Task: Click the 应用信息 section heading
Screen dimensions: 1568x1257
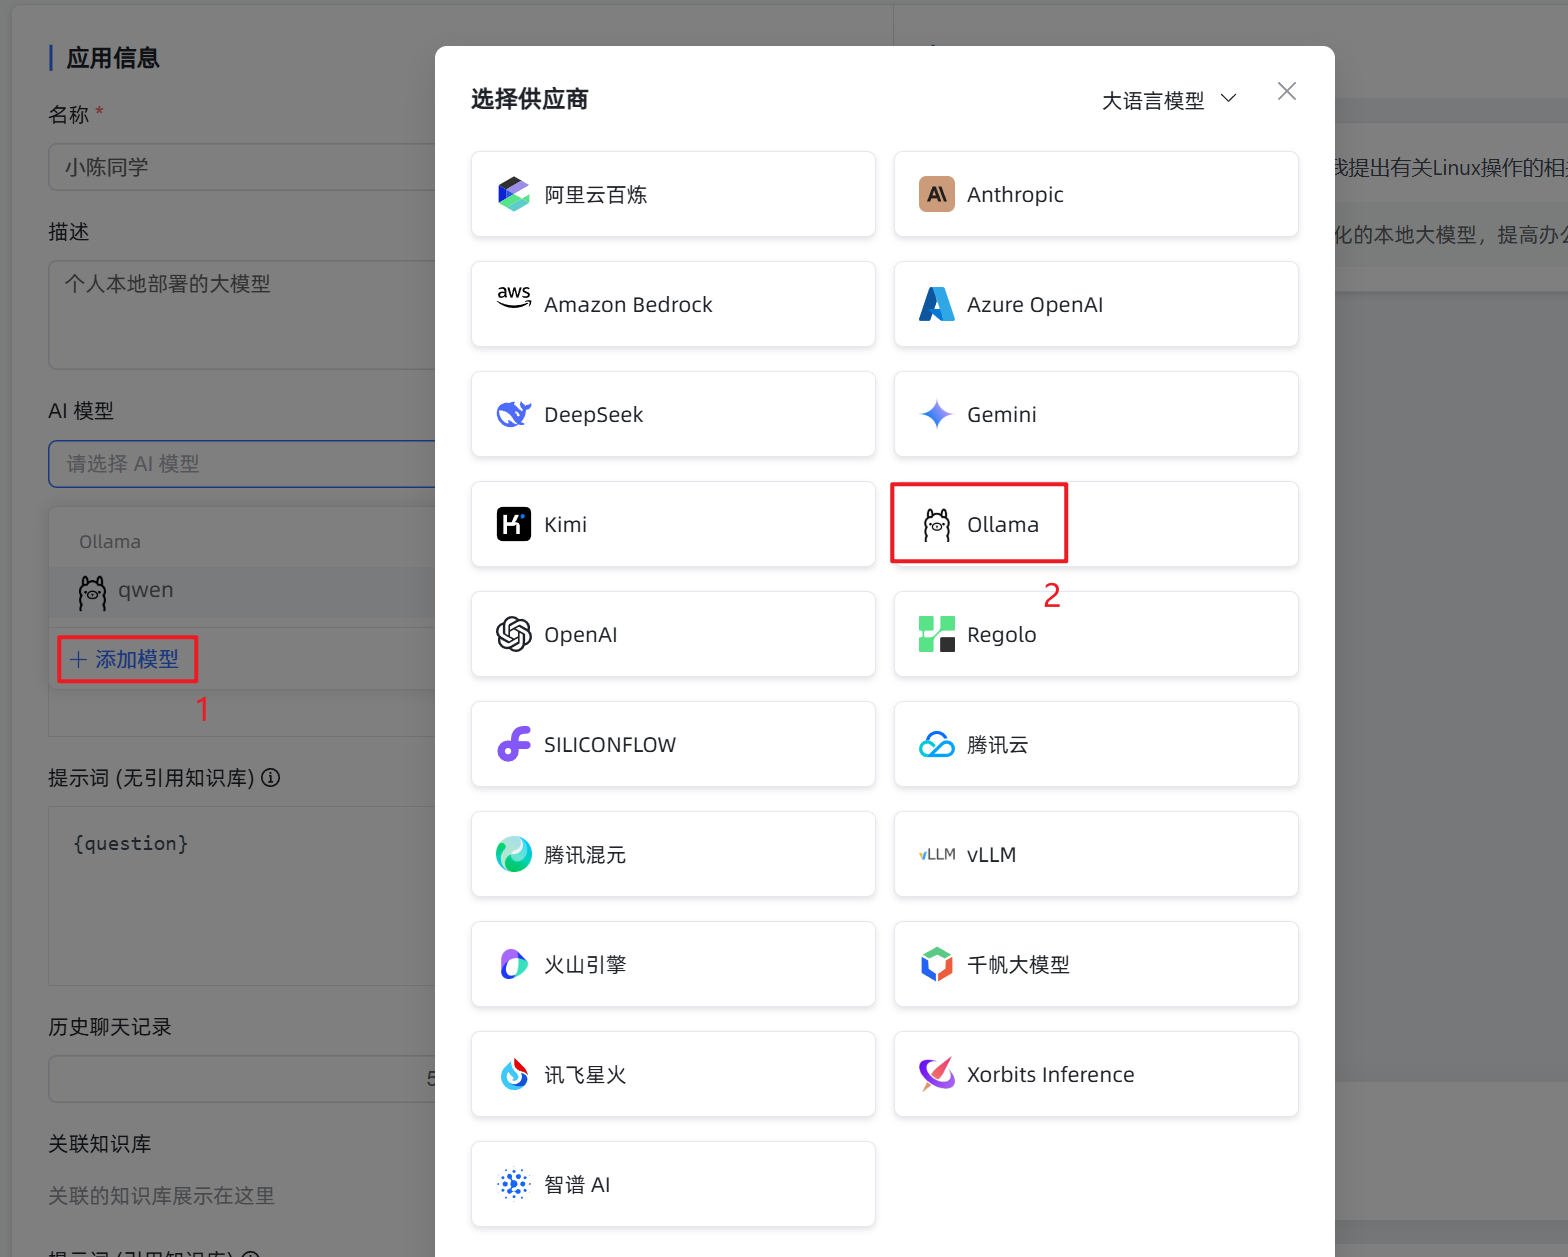Action: (x=113, y=58)
